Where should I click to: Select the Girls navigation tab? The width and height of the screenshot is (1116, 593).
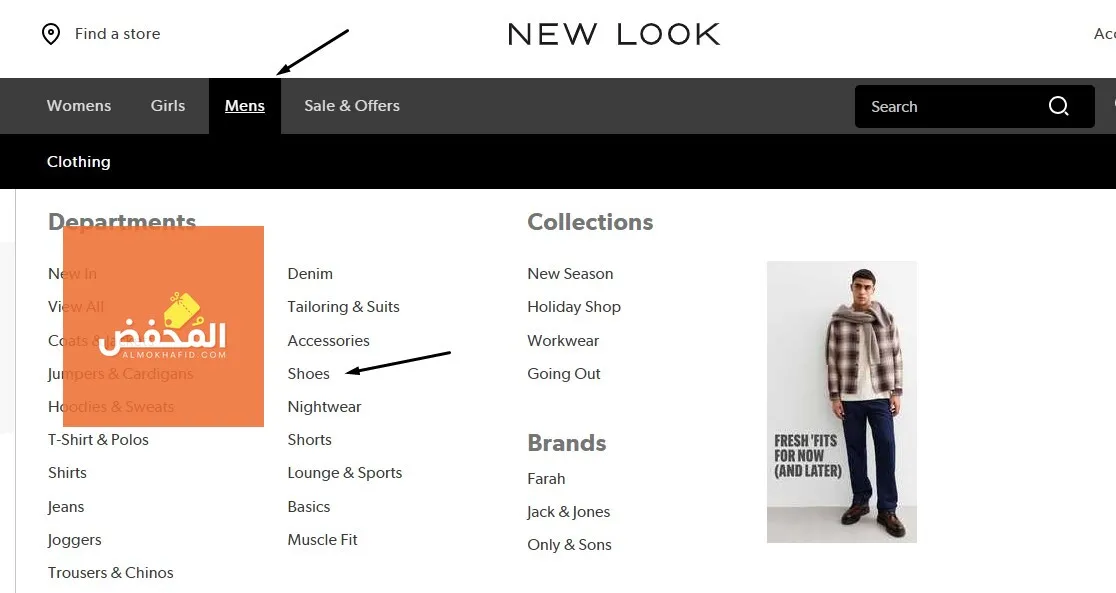click(168, 105)
